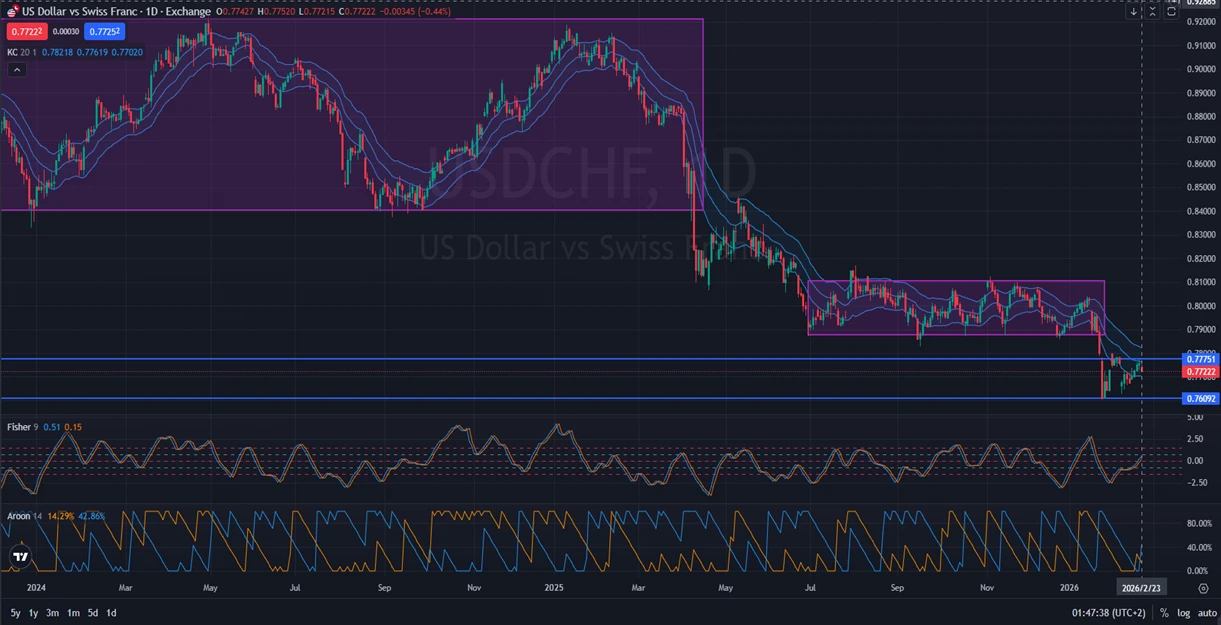The height and width of the screenshot is (625, 1221).
Task: Click the 2026/2/23 date marker on time axis
Action: pyautogui.click(x=1142, y=589)
